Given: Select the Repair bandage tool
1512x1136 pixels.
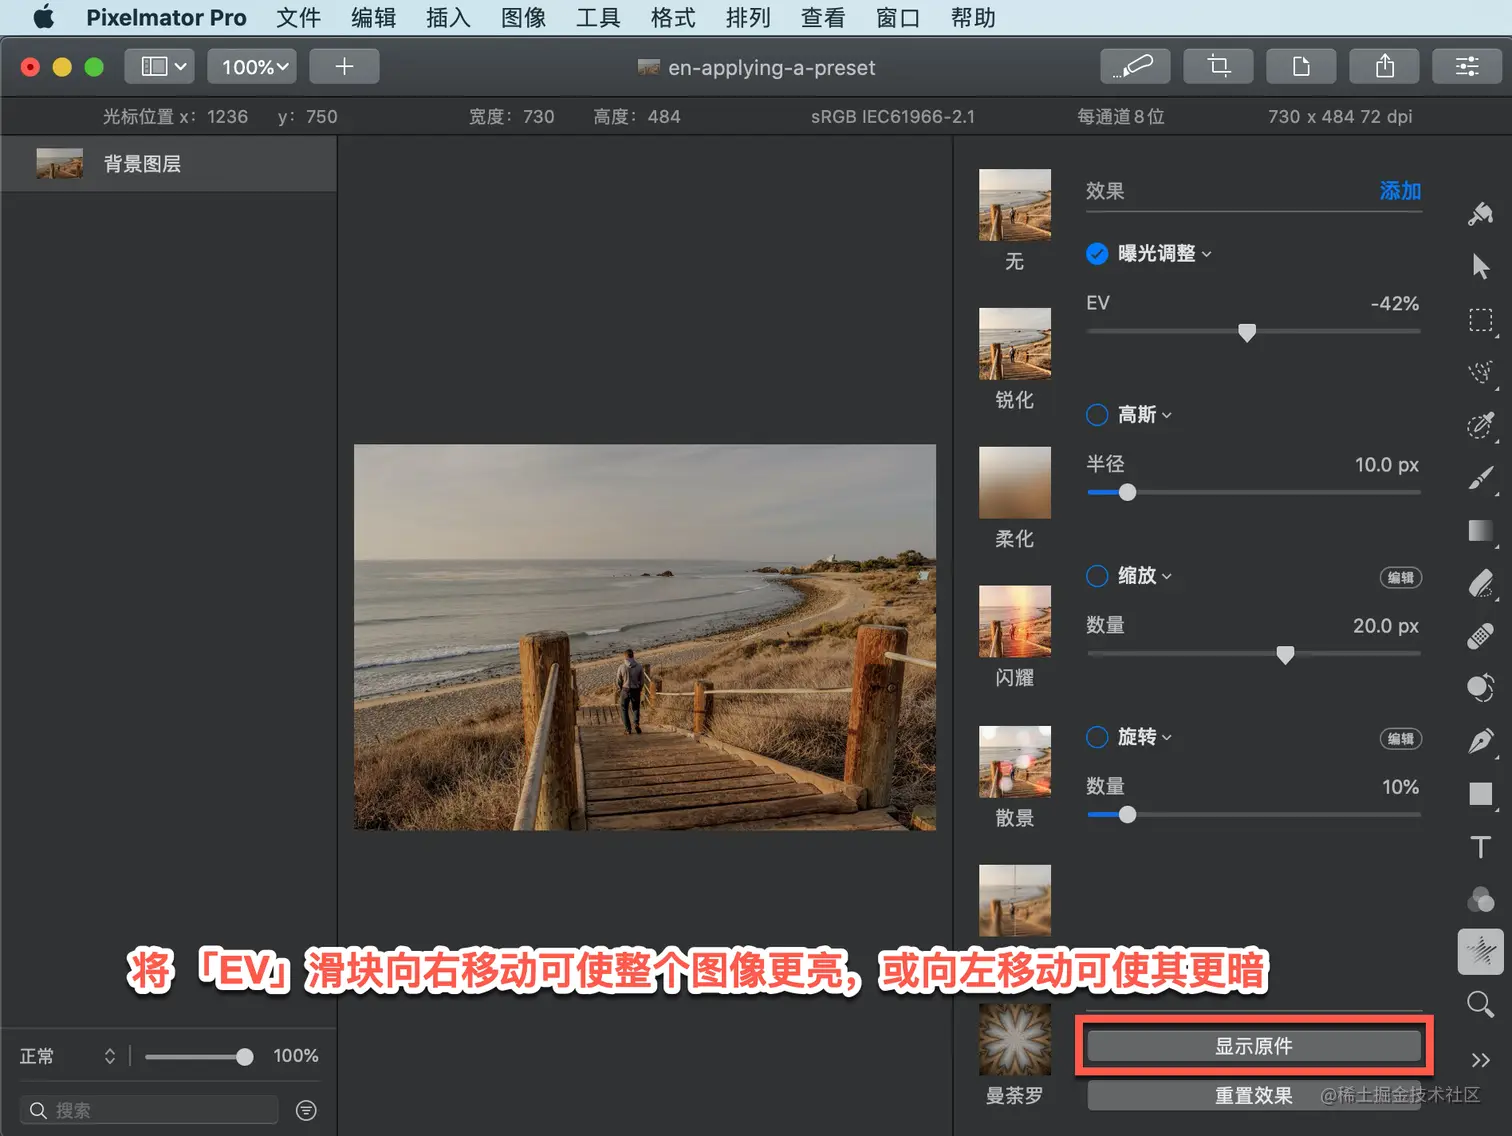Looking at the screenshot, I should [1481, 636].
